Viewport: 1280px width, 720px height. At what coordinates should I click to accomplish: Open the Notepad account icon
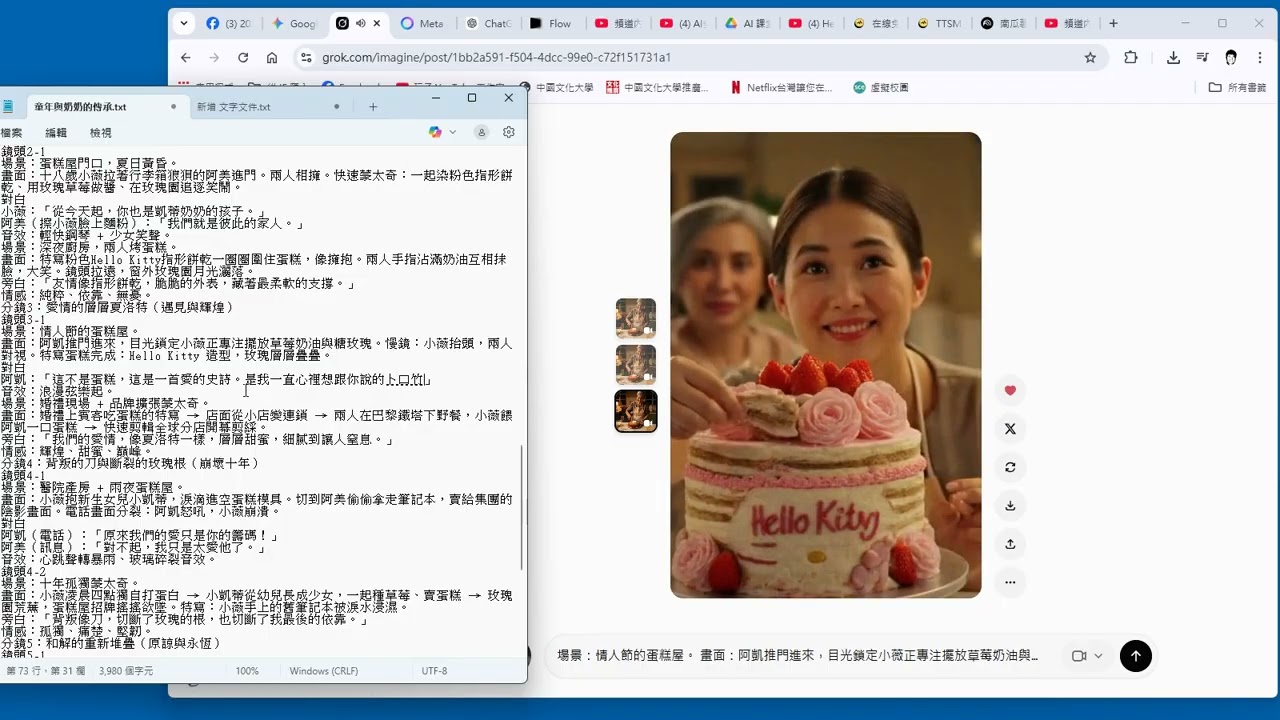[481, 132]
